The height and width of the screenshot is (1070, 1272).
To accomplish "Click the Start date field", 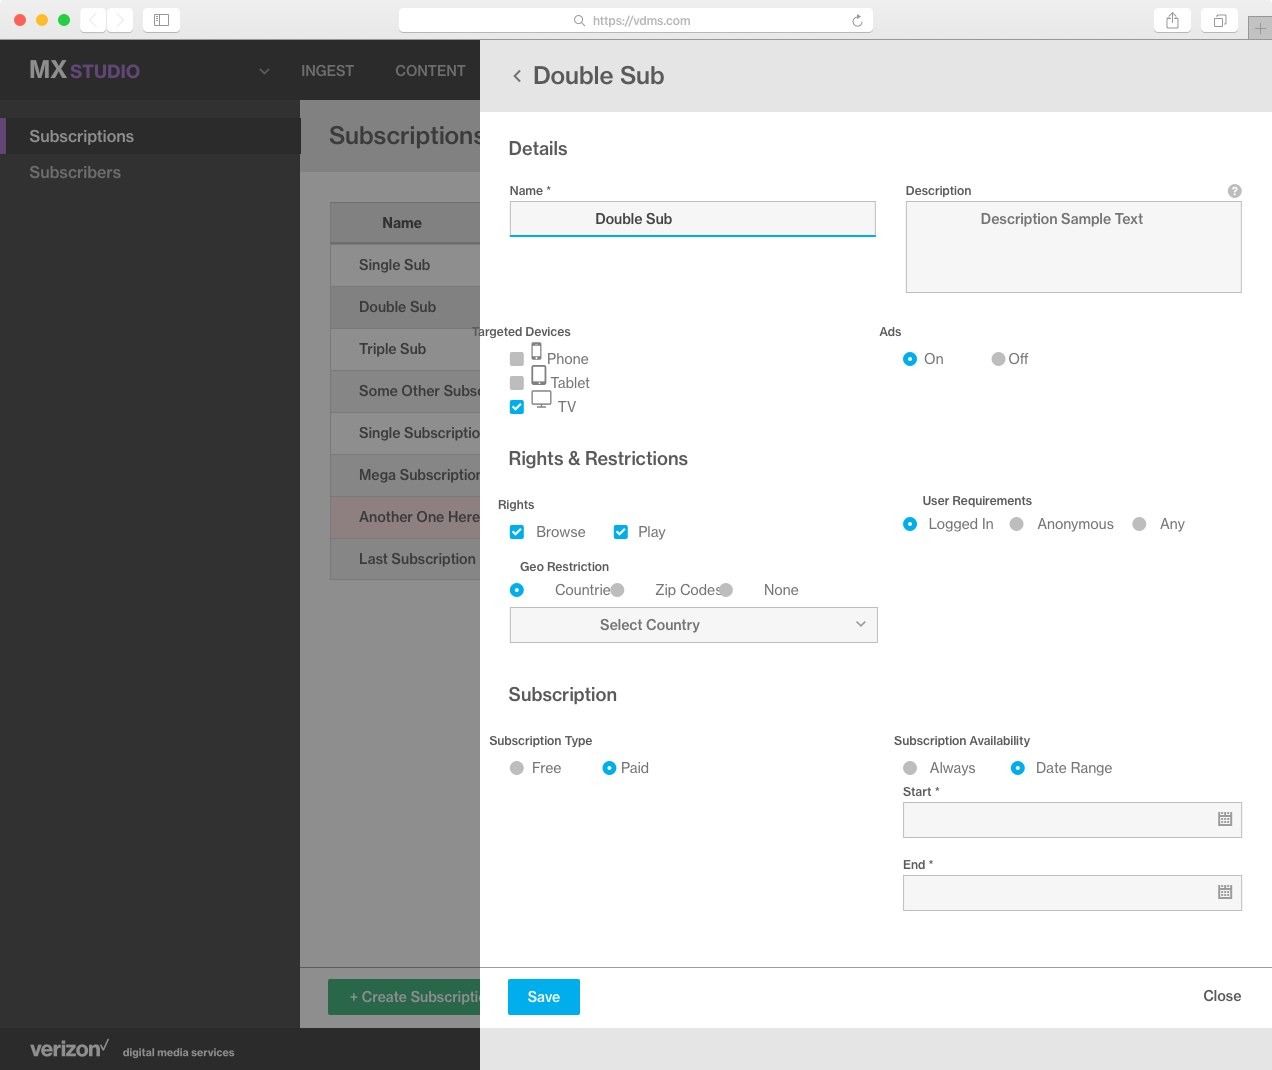I will click(1072, 820).
